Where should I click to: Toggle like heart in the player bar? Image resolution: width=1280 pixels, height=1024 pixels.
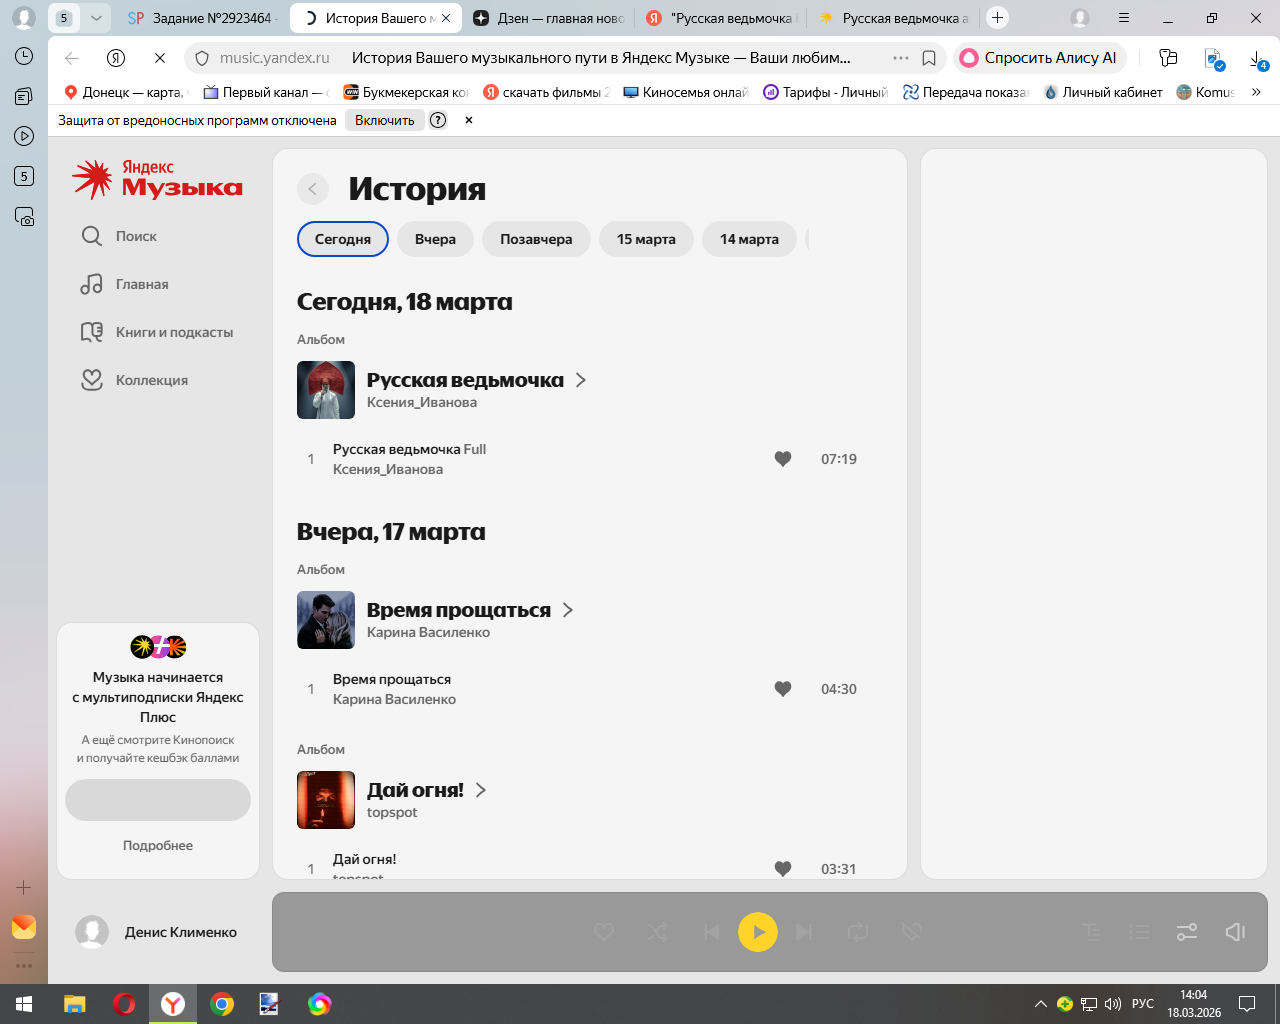click(x=604, y=932)
